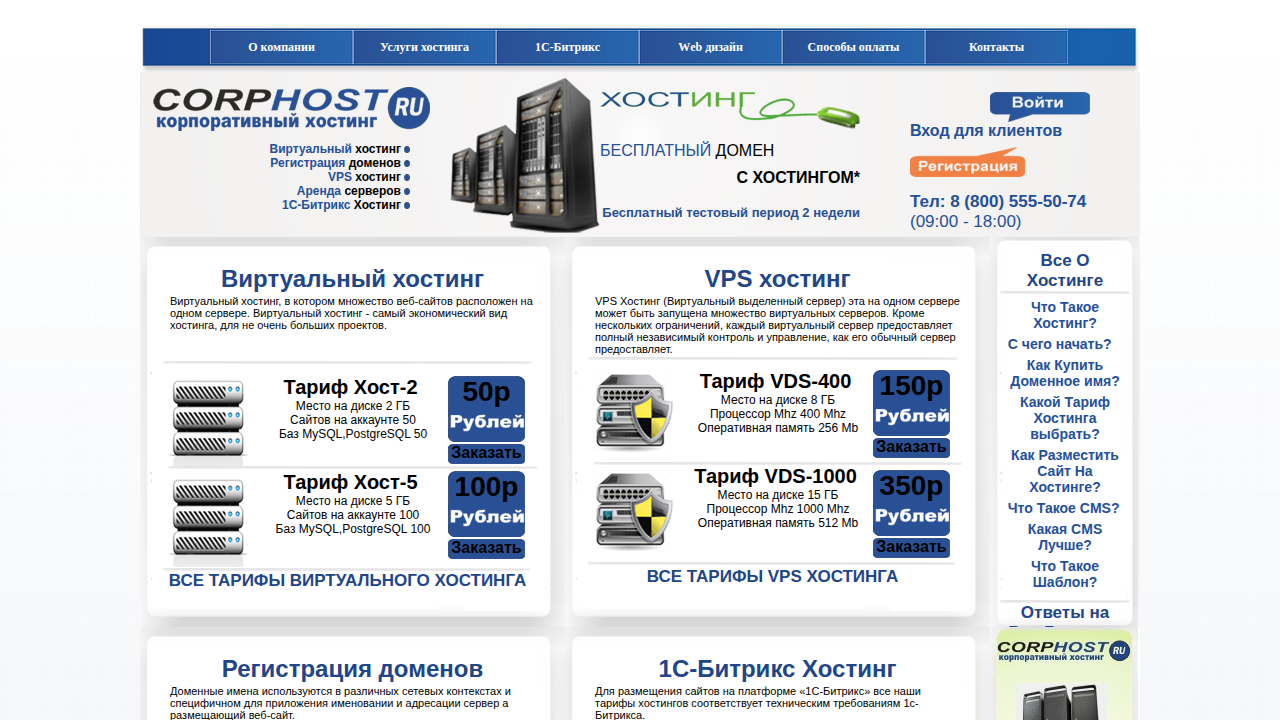
Task: Click the 150р Рублей price badge
Action: coord(911,403)
